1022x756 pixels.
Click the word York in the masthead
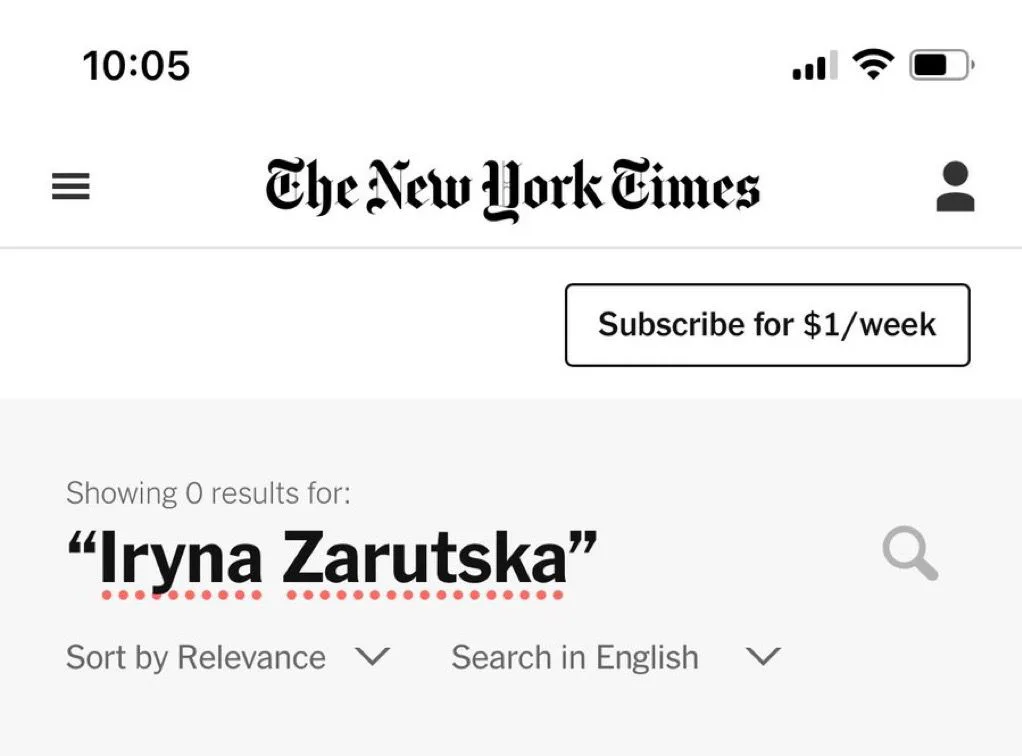pos(542,190)
